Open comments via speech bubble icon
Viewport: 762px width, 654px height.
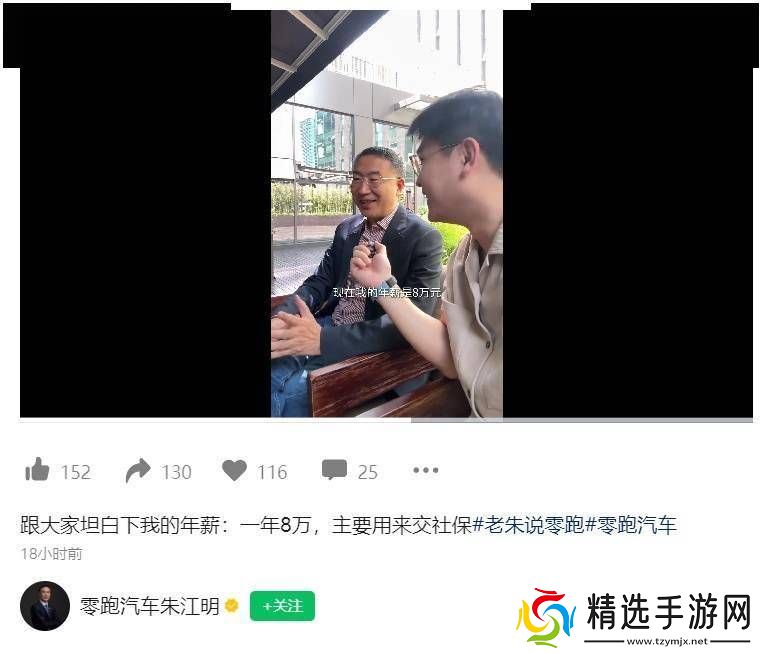point(334,470)
